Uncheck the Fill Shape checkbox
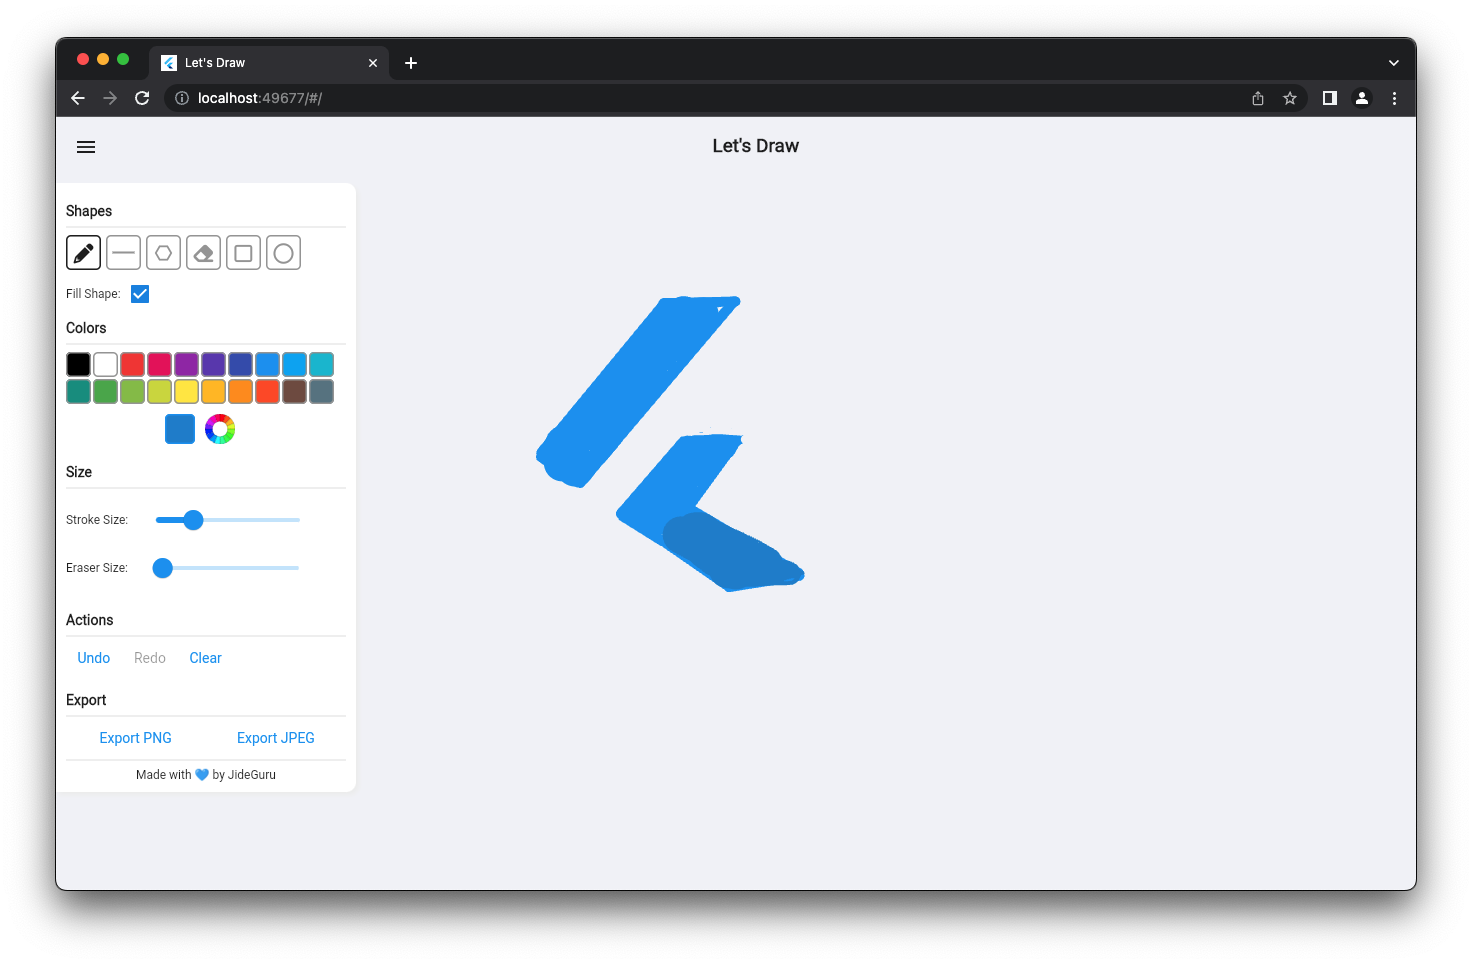 [140, 294]
